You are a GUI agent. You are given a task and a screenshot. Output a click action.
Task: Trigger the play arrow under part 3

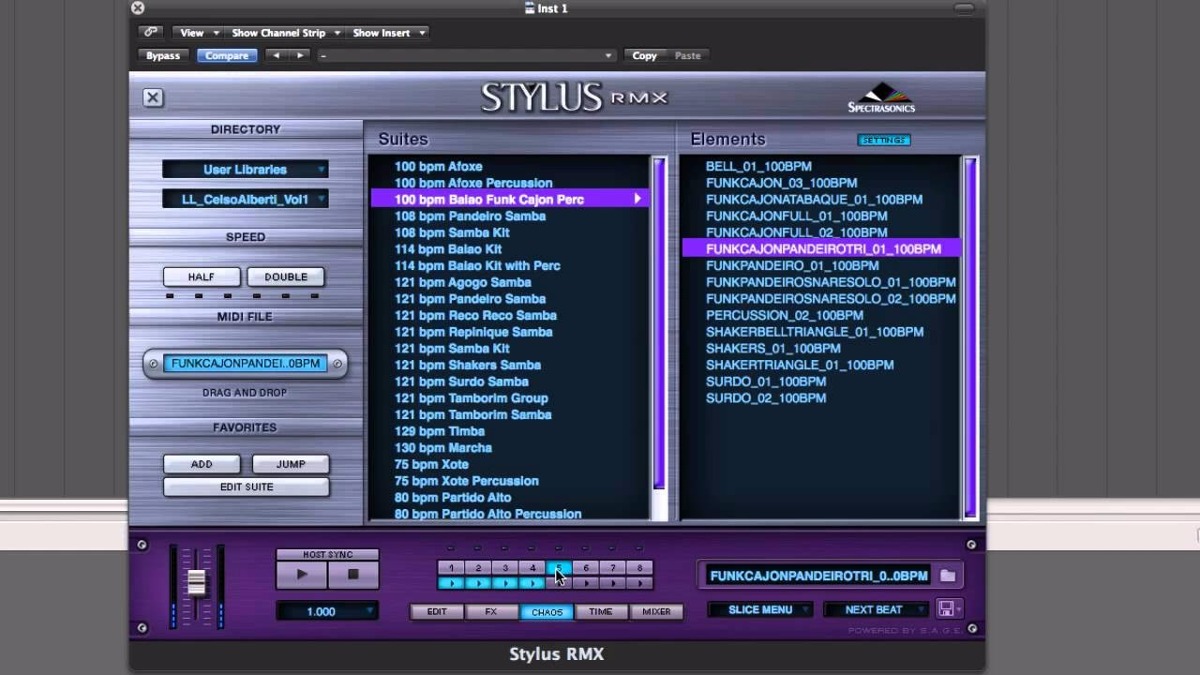pos(505,583)
